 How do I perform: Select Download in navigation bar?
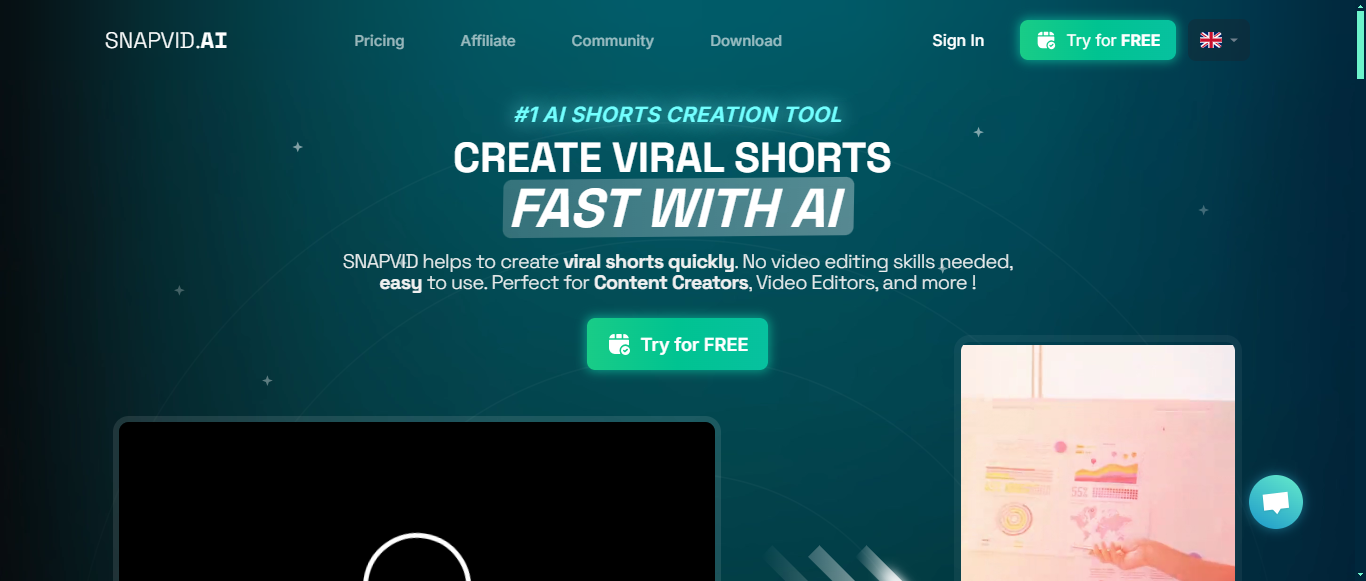(x=746, y=41)
